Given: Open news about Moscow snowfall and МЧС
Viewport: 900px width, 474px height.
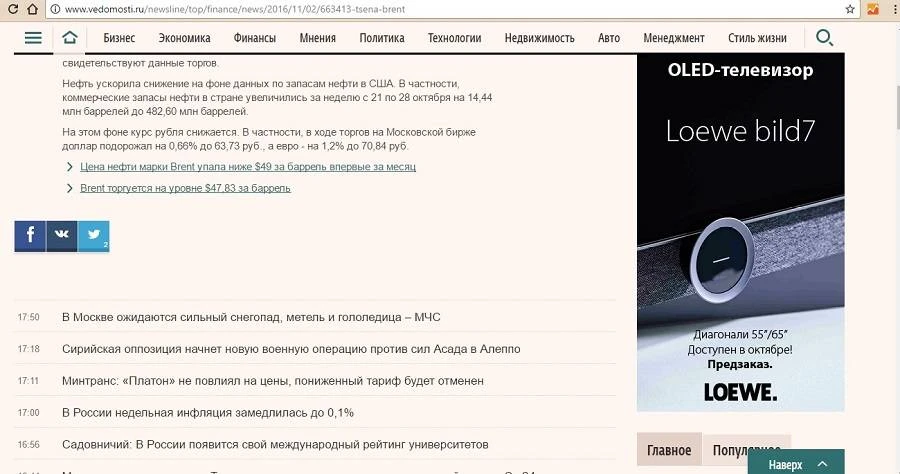Looking at the screenshot, I should (x=251, y=317).
